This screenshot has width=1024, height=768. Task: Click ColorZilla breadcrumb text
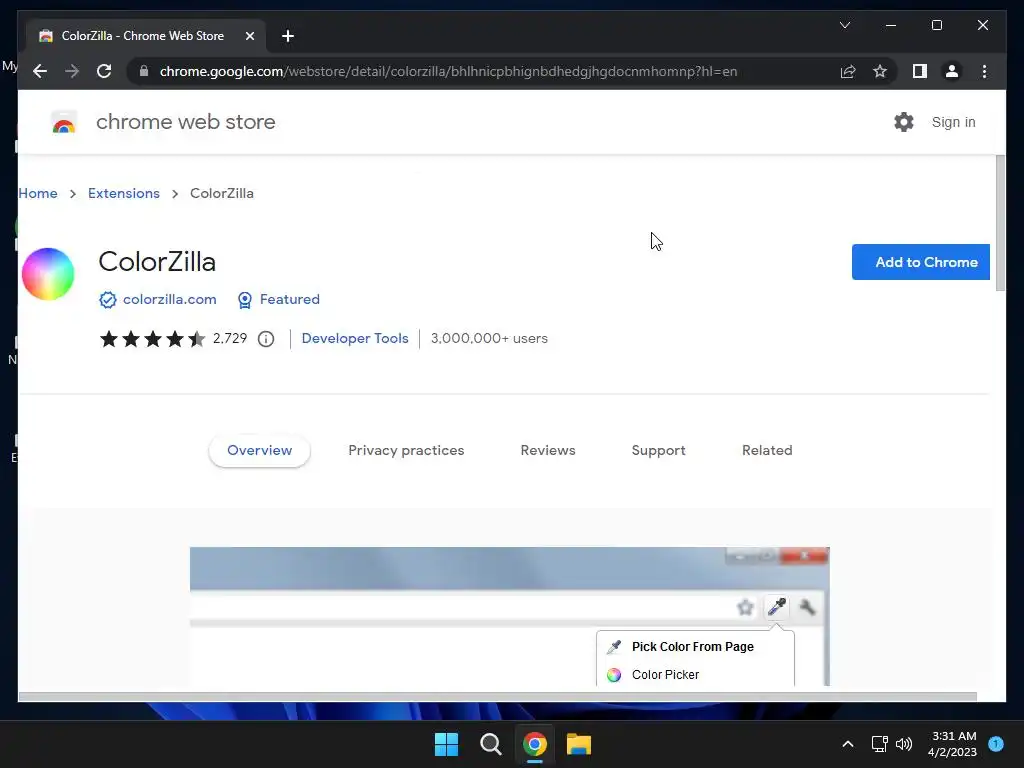click(221, 193)
